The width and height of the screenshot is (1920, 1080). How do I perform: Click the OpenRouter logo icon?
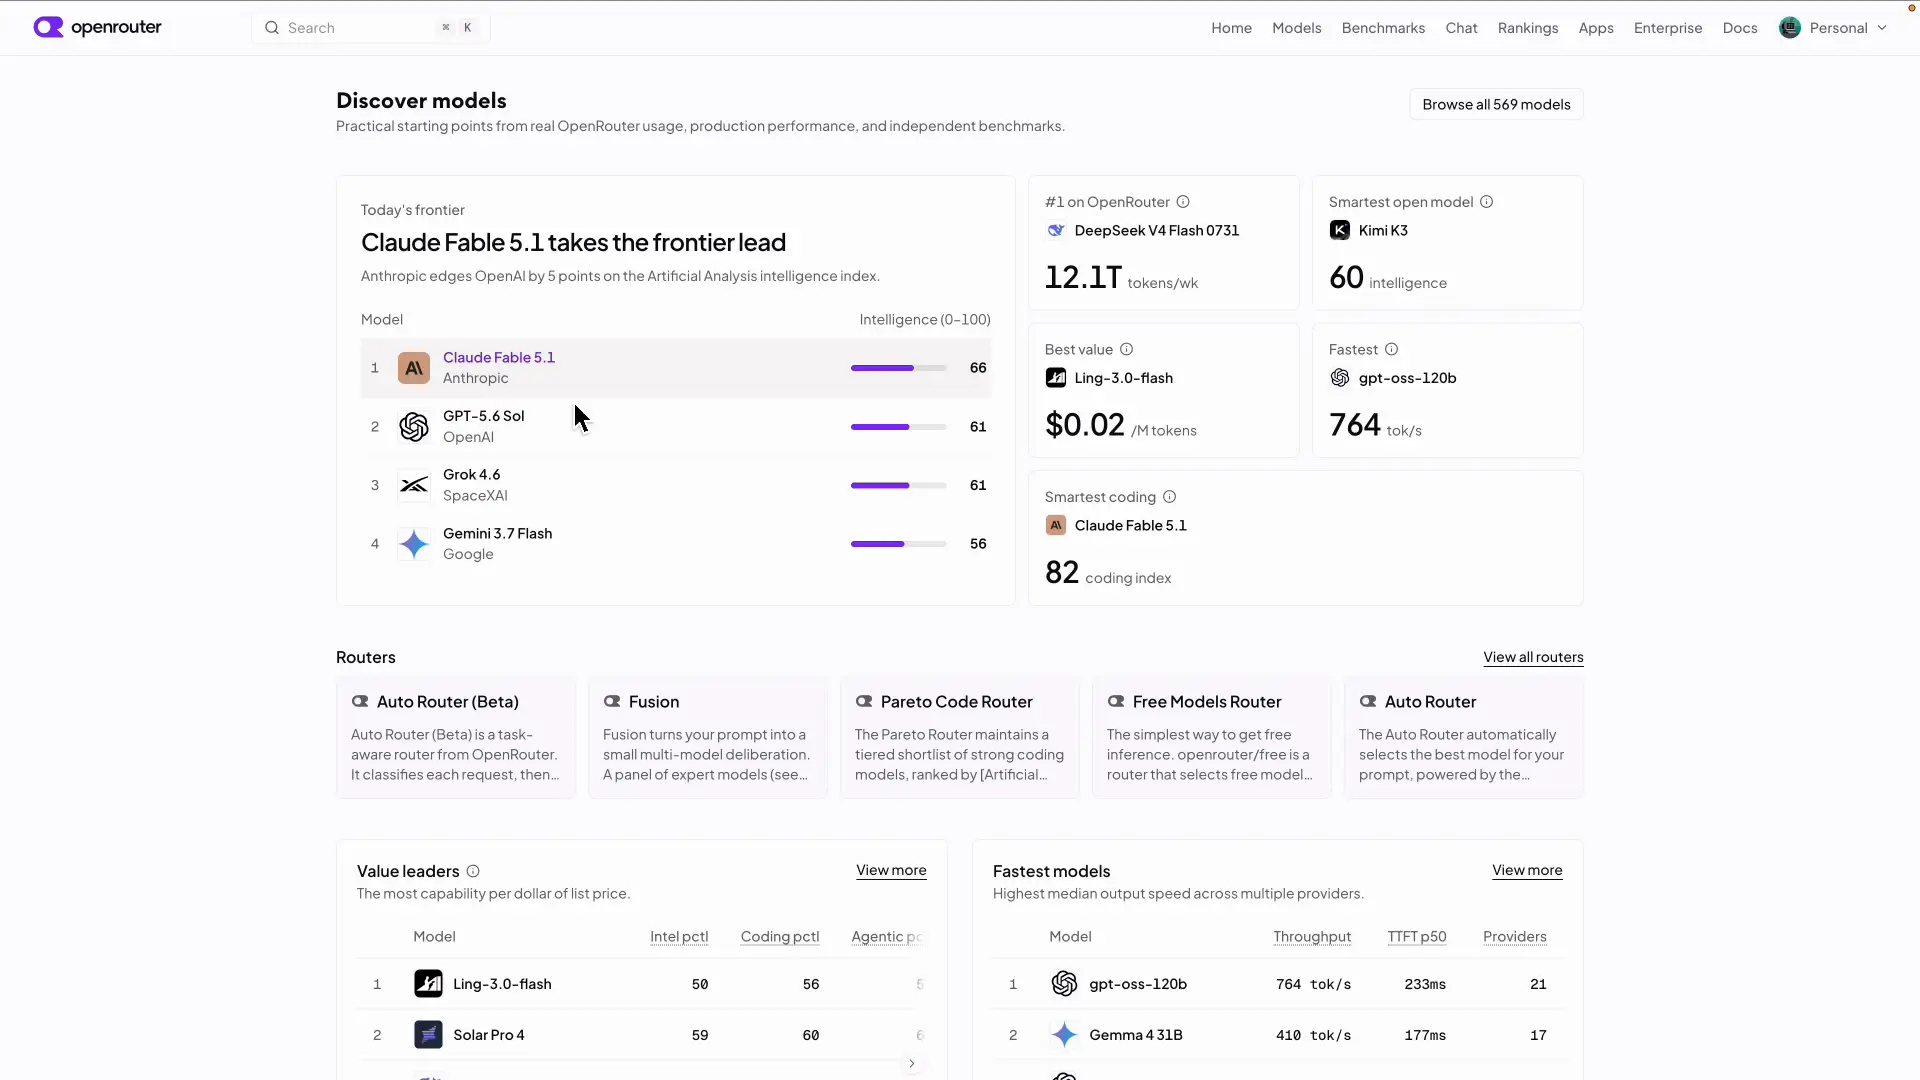48,27
